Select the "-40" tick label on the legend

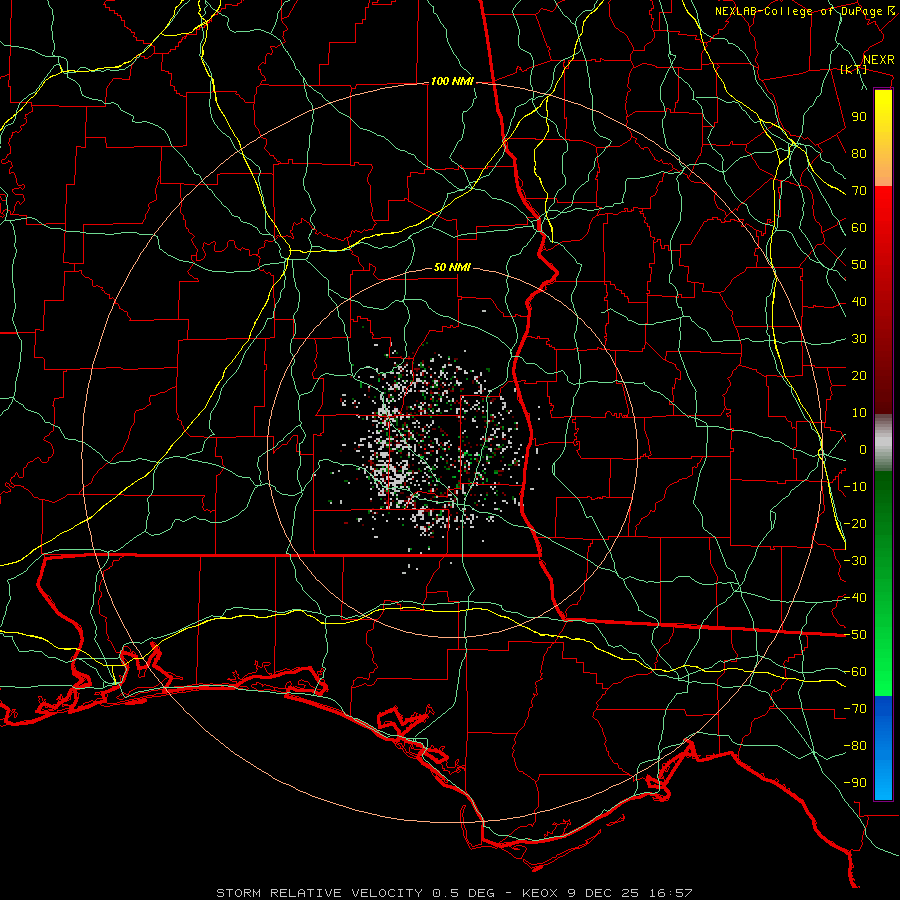click(x=855, y=598)
